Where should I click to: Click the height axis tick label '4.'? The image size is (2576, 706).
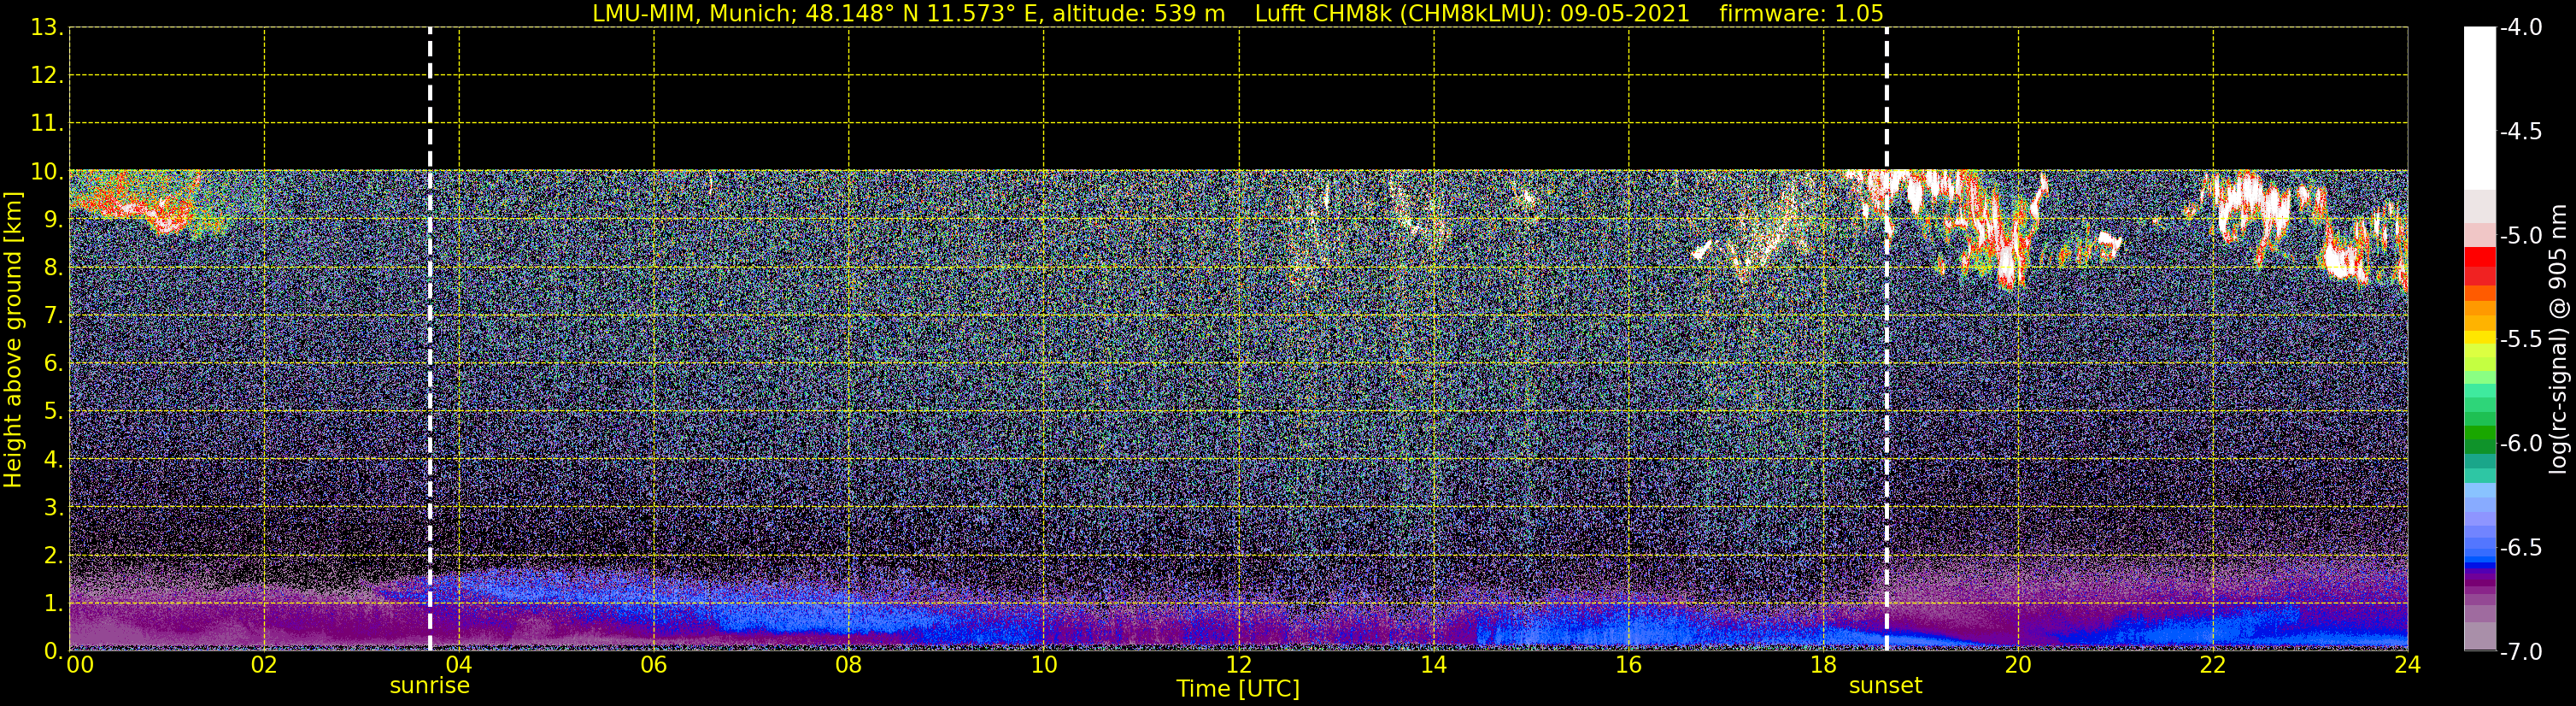[x=54, y=460]
